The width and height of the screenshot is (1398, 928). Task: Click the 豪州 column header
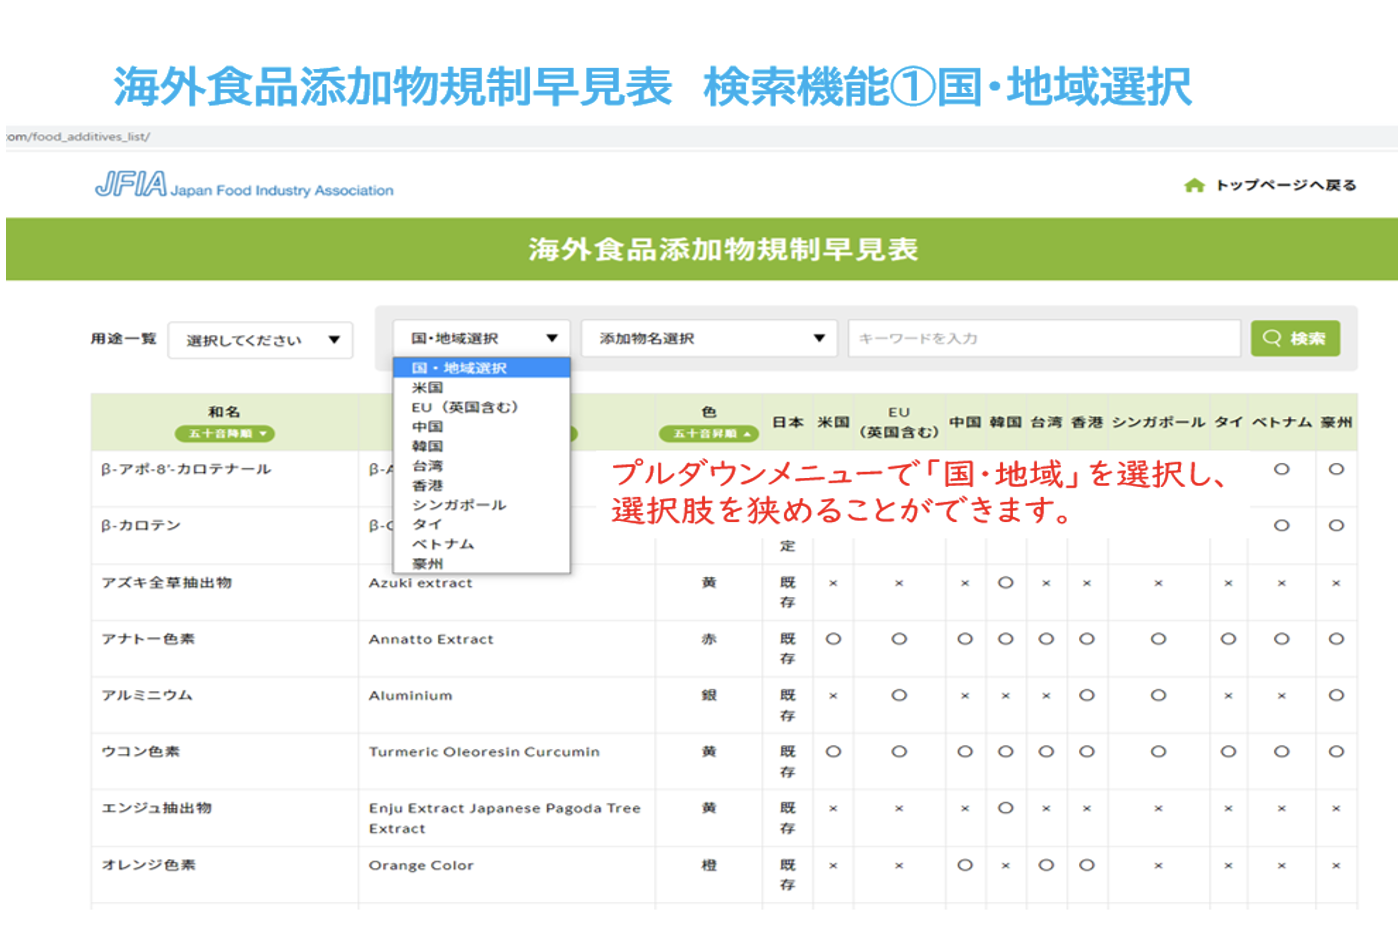click(x=1336, y=422)
